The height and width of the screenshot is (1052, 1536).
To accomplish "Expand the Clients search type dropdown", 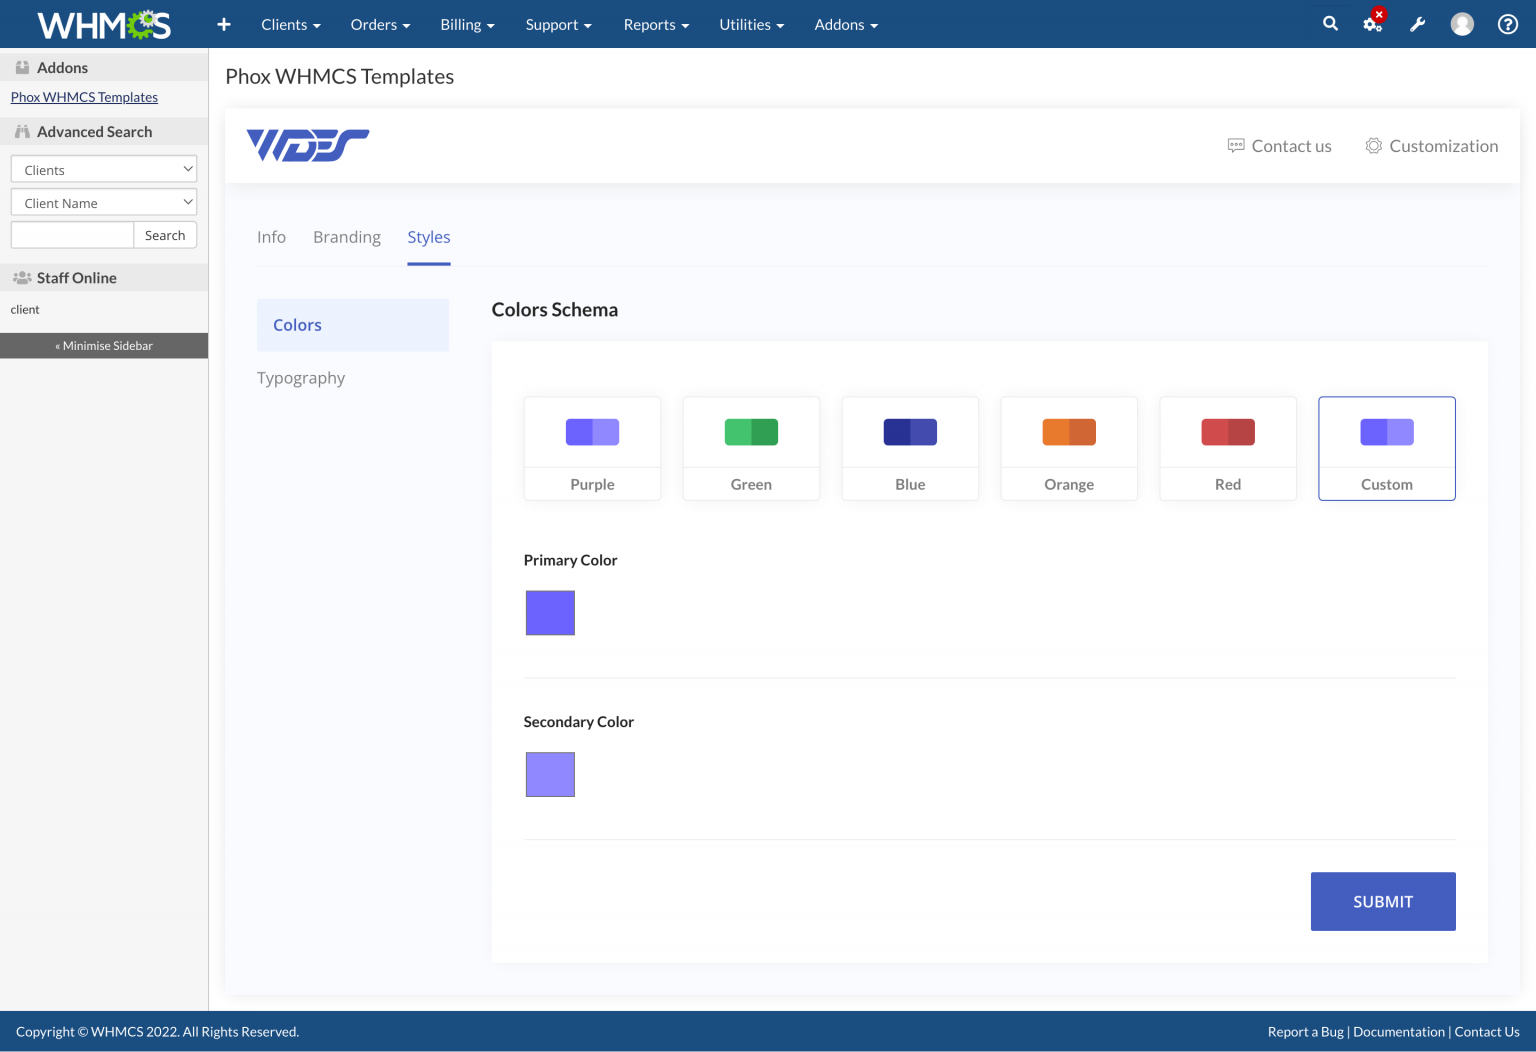I will [104, 169].
